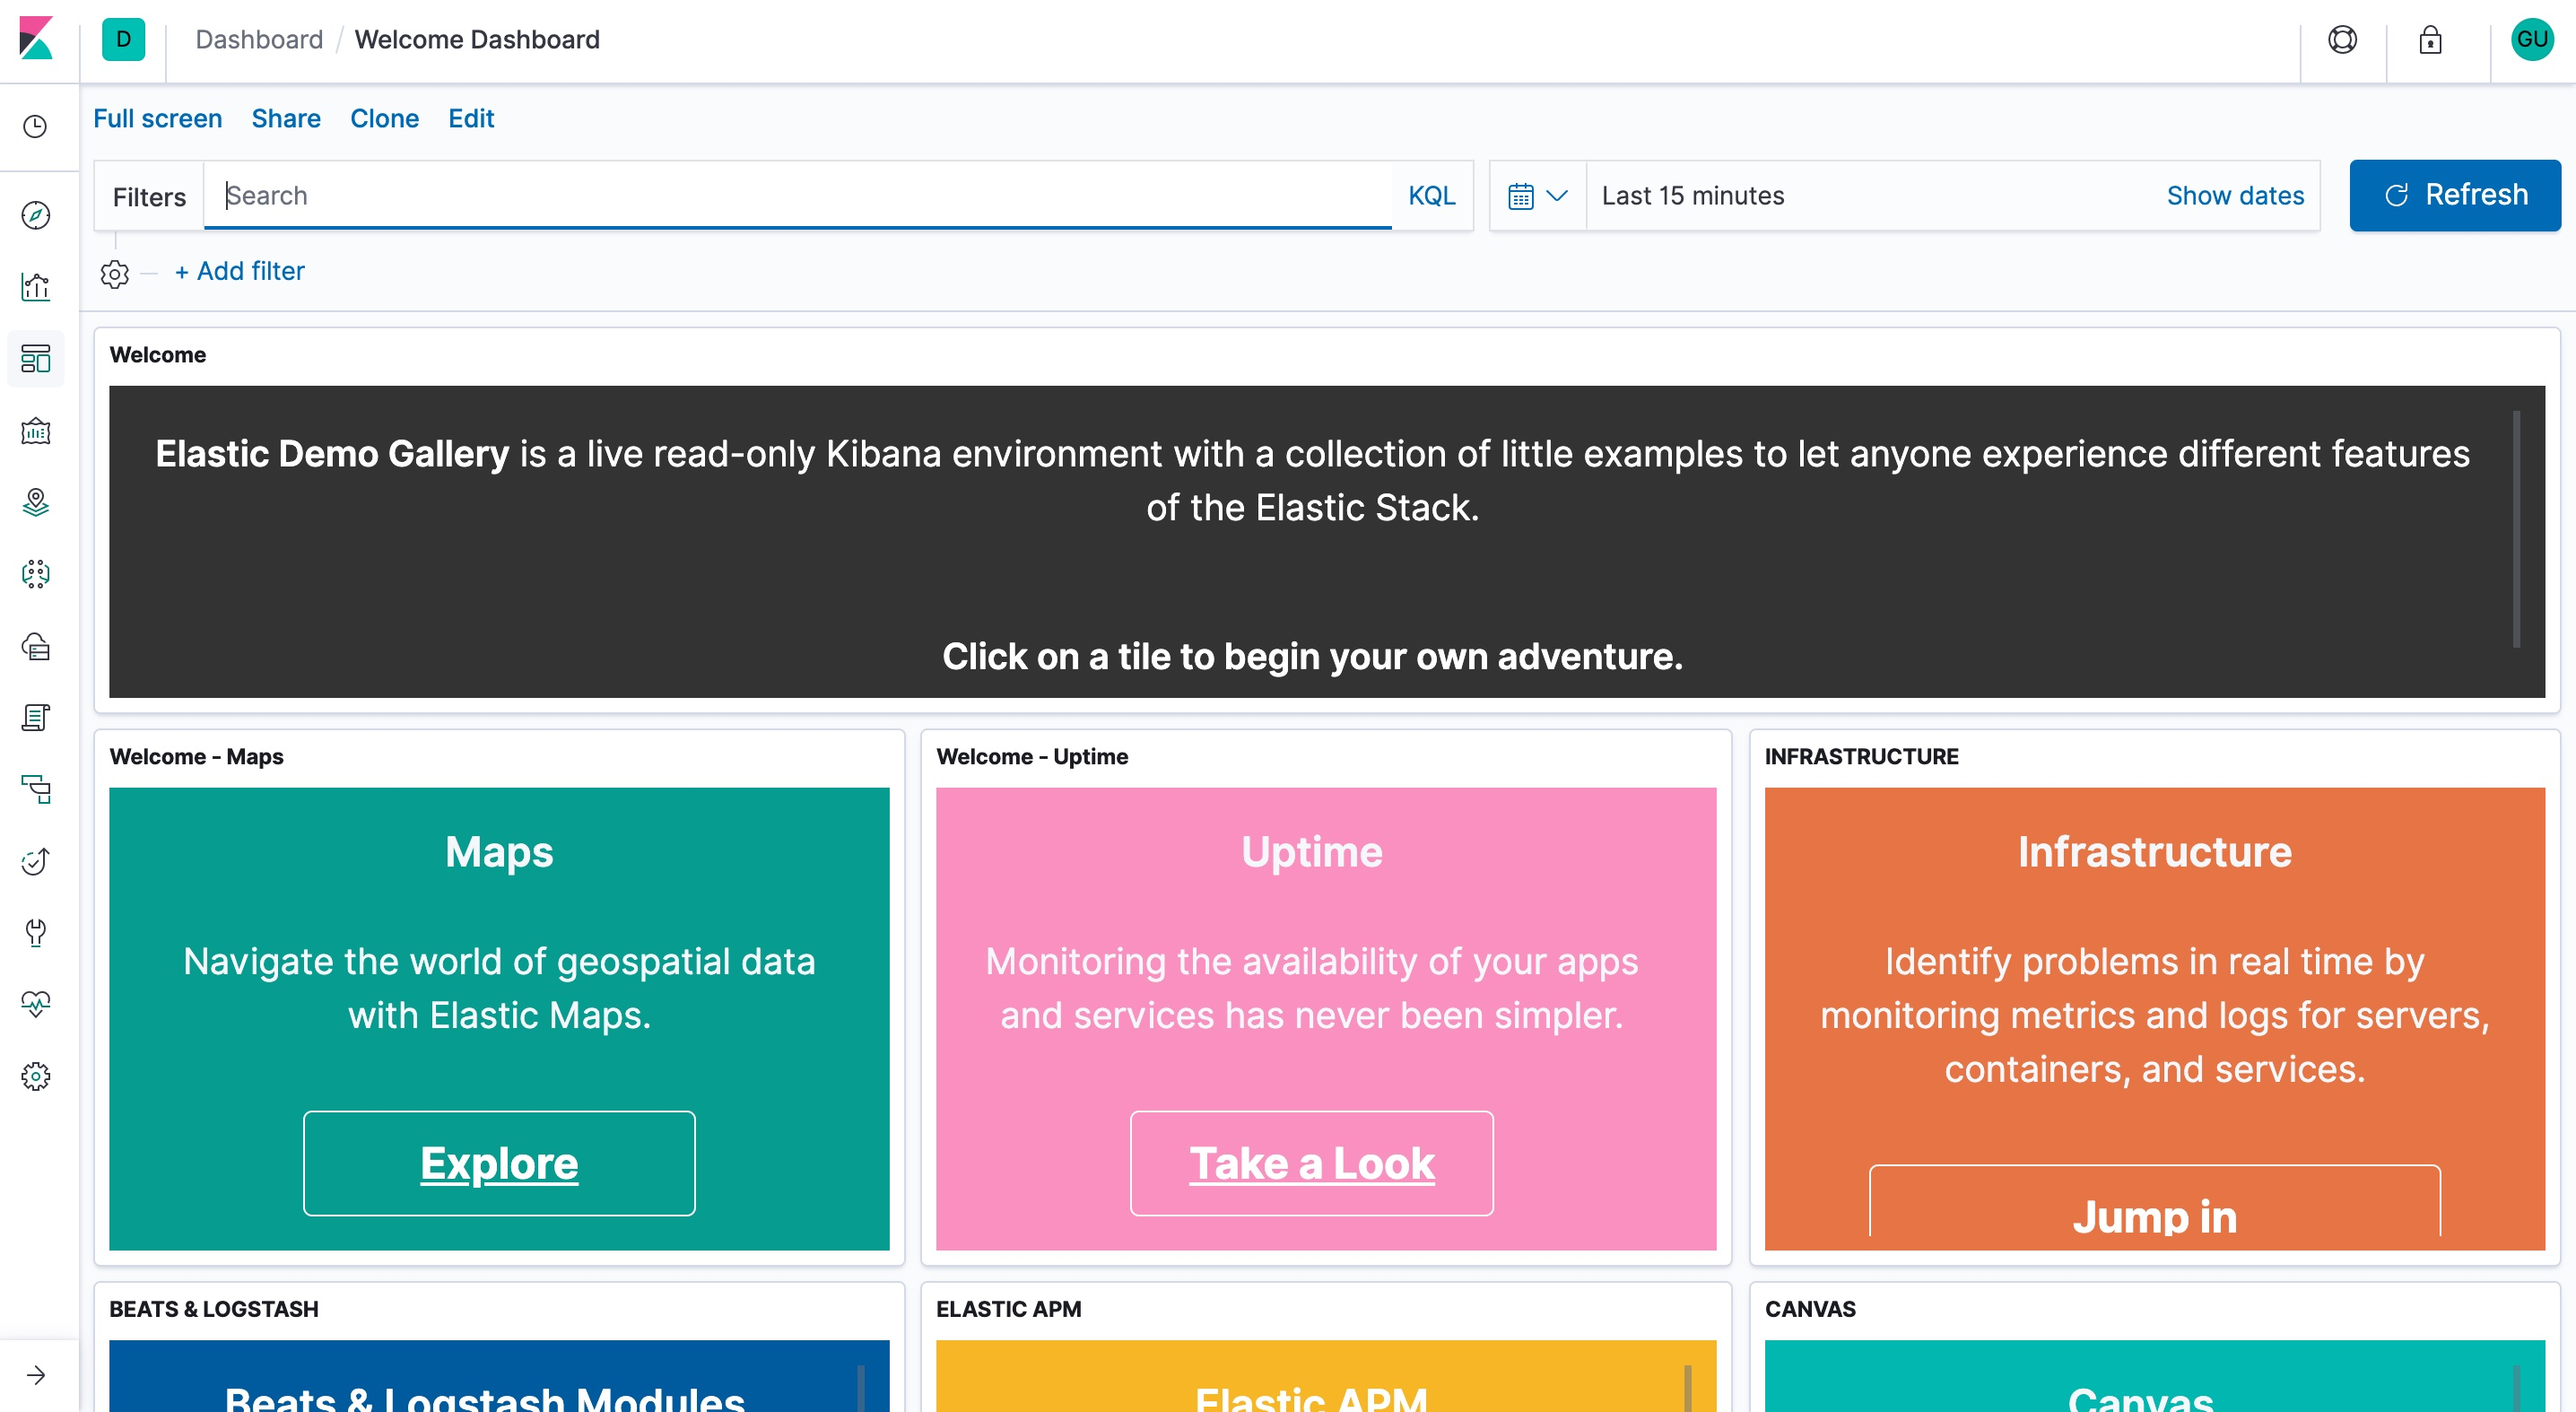
Task: Open the filter options gear menu
Action: click(115, 273)
